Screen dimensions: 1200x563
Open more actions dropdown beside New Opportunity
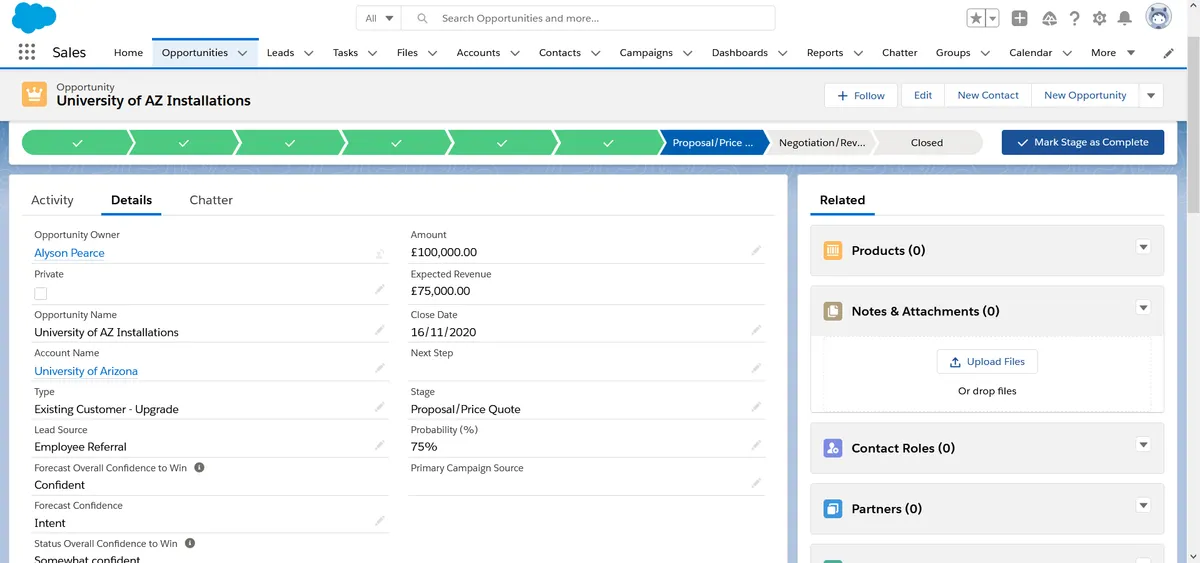tap(1150, 95)
